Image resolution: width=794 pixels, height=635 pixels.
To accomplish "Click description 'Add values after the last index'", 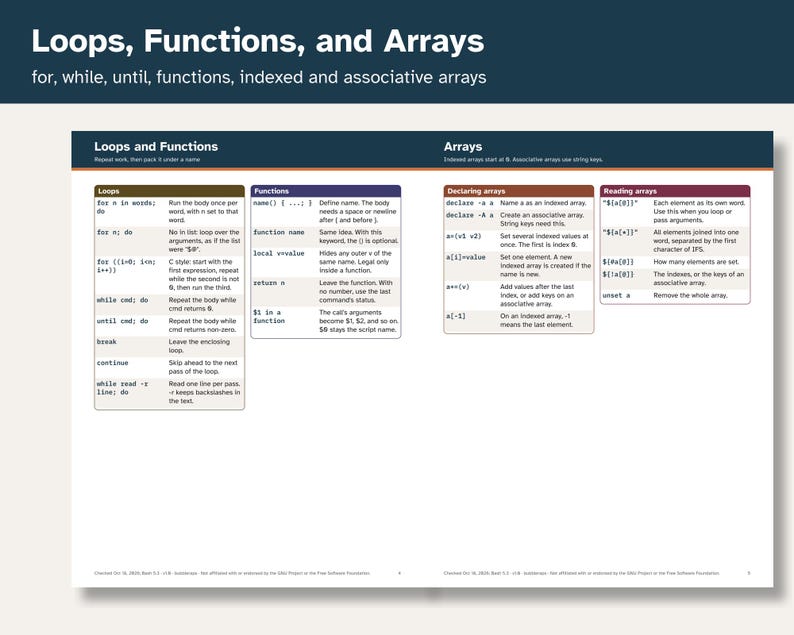I will (537, 295).
